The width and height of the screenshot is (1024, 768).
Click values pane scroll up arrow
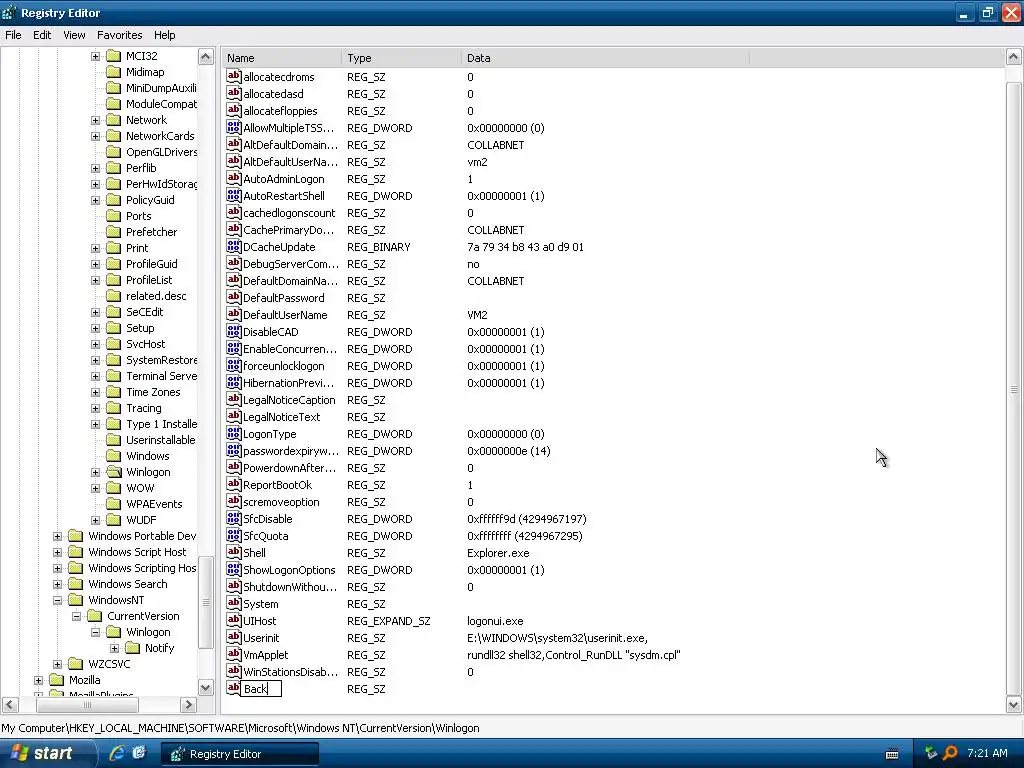pyautogui.click(x=1014, y=57)
